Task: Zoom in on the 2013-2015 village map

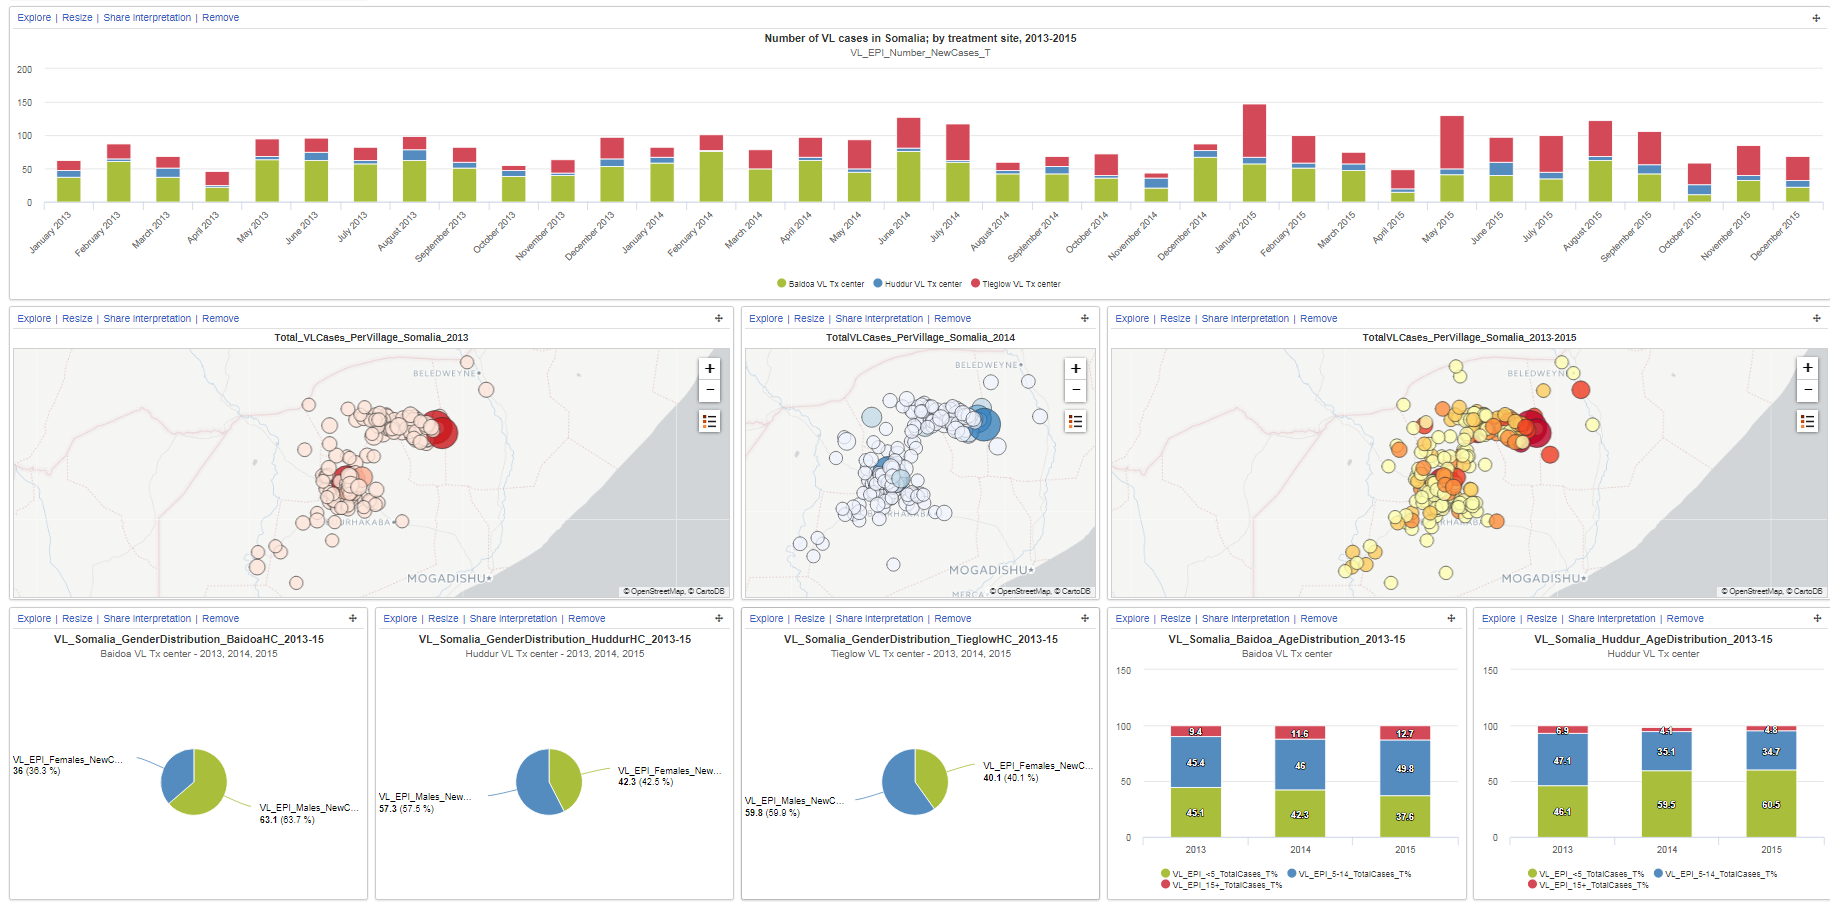Action: [1807, 368]
